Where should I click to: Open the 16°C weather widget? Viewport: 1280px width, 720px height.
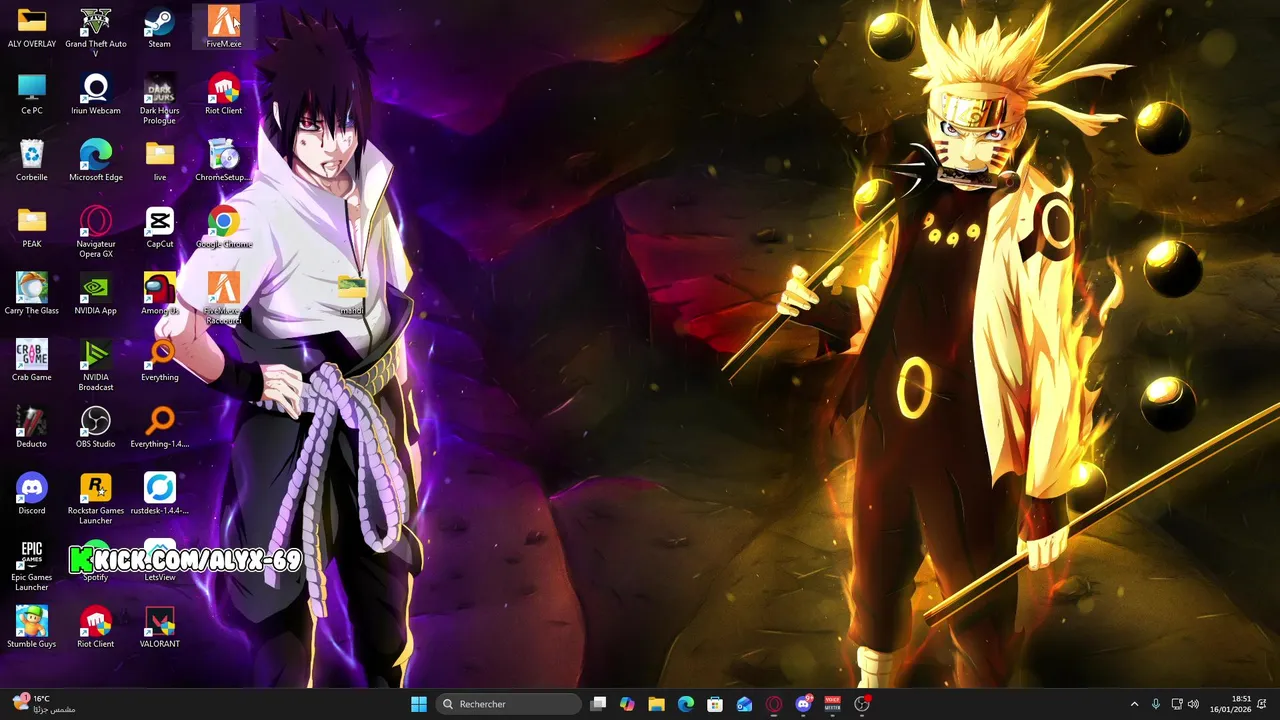pyautogui.click(x=44, y=704)
